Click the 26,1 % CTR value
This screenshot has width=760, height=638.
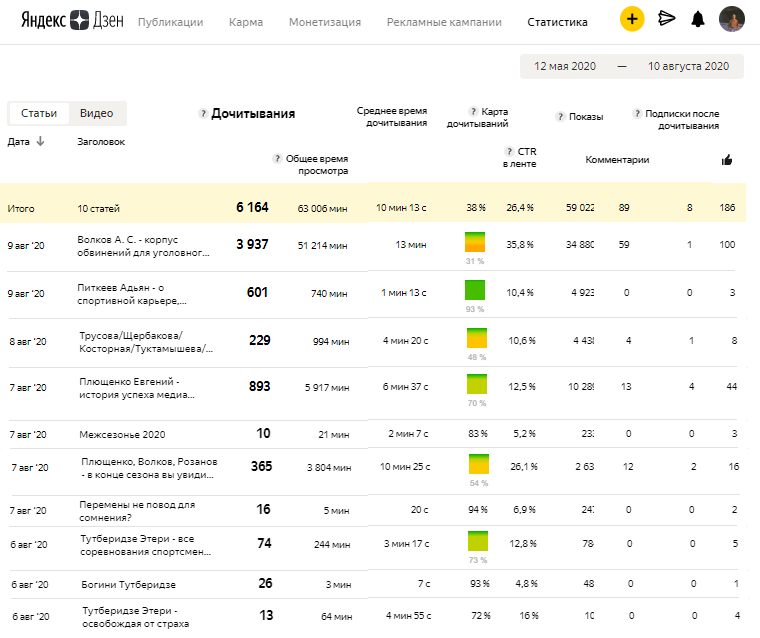coord(524,466)
